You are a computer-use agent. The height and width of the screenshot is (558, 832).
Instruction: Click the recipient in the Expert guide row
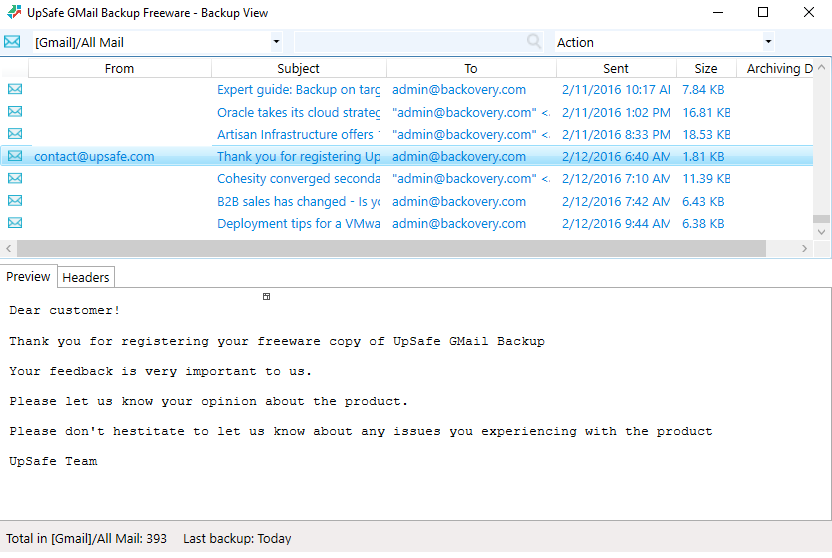click(x=459, y=90)
